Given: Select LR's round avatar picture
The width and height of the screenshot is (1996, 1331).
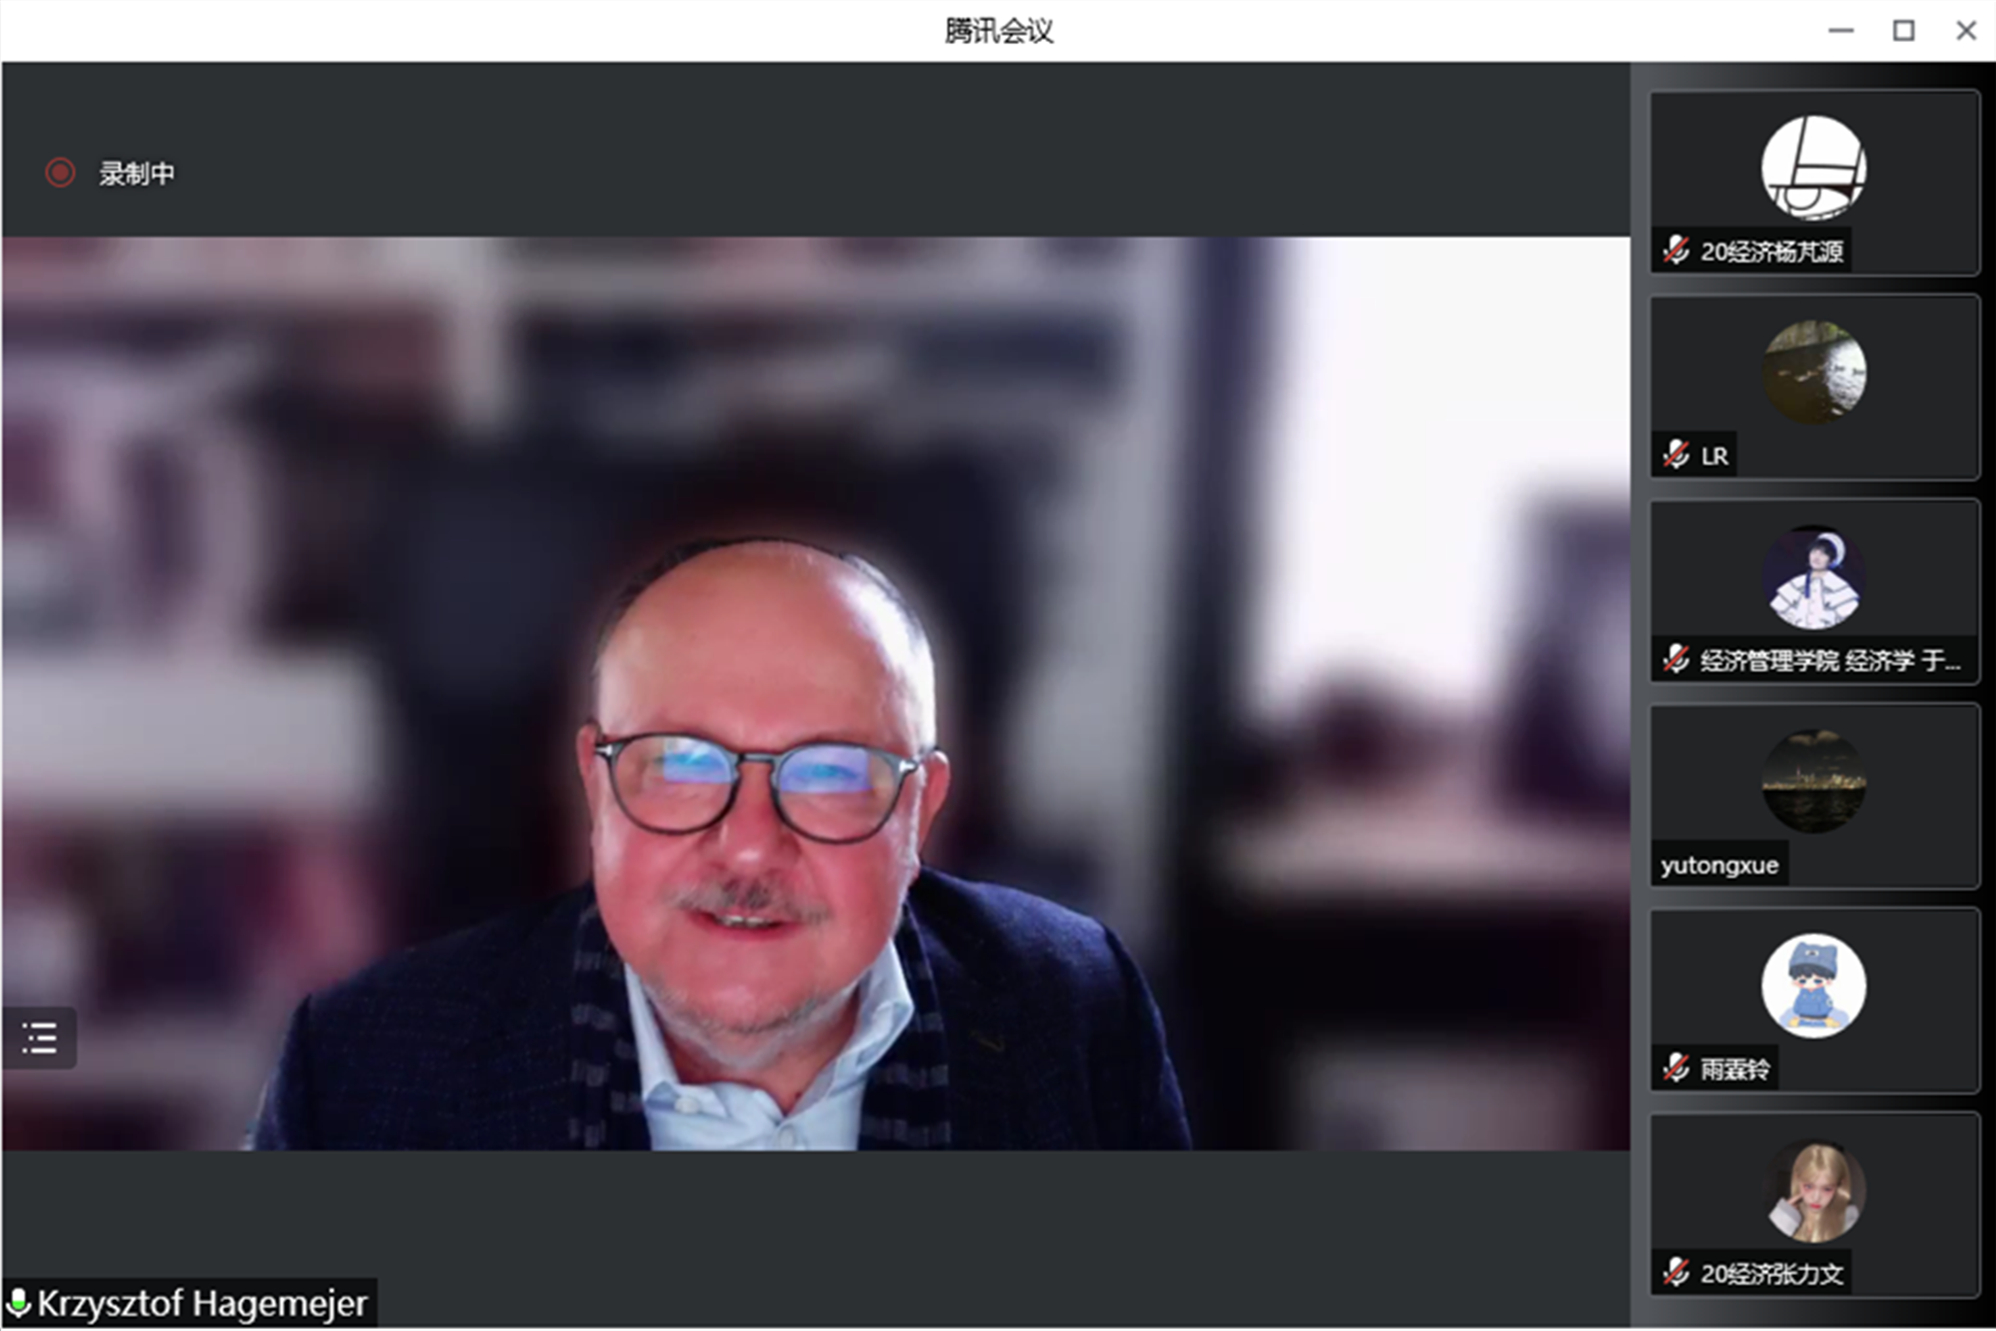Looking at the screenshot, I should [x=1813, y=372].
